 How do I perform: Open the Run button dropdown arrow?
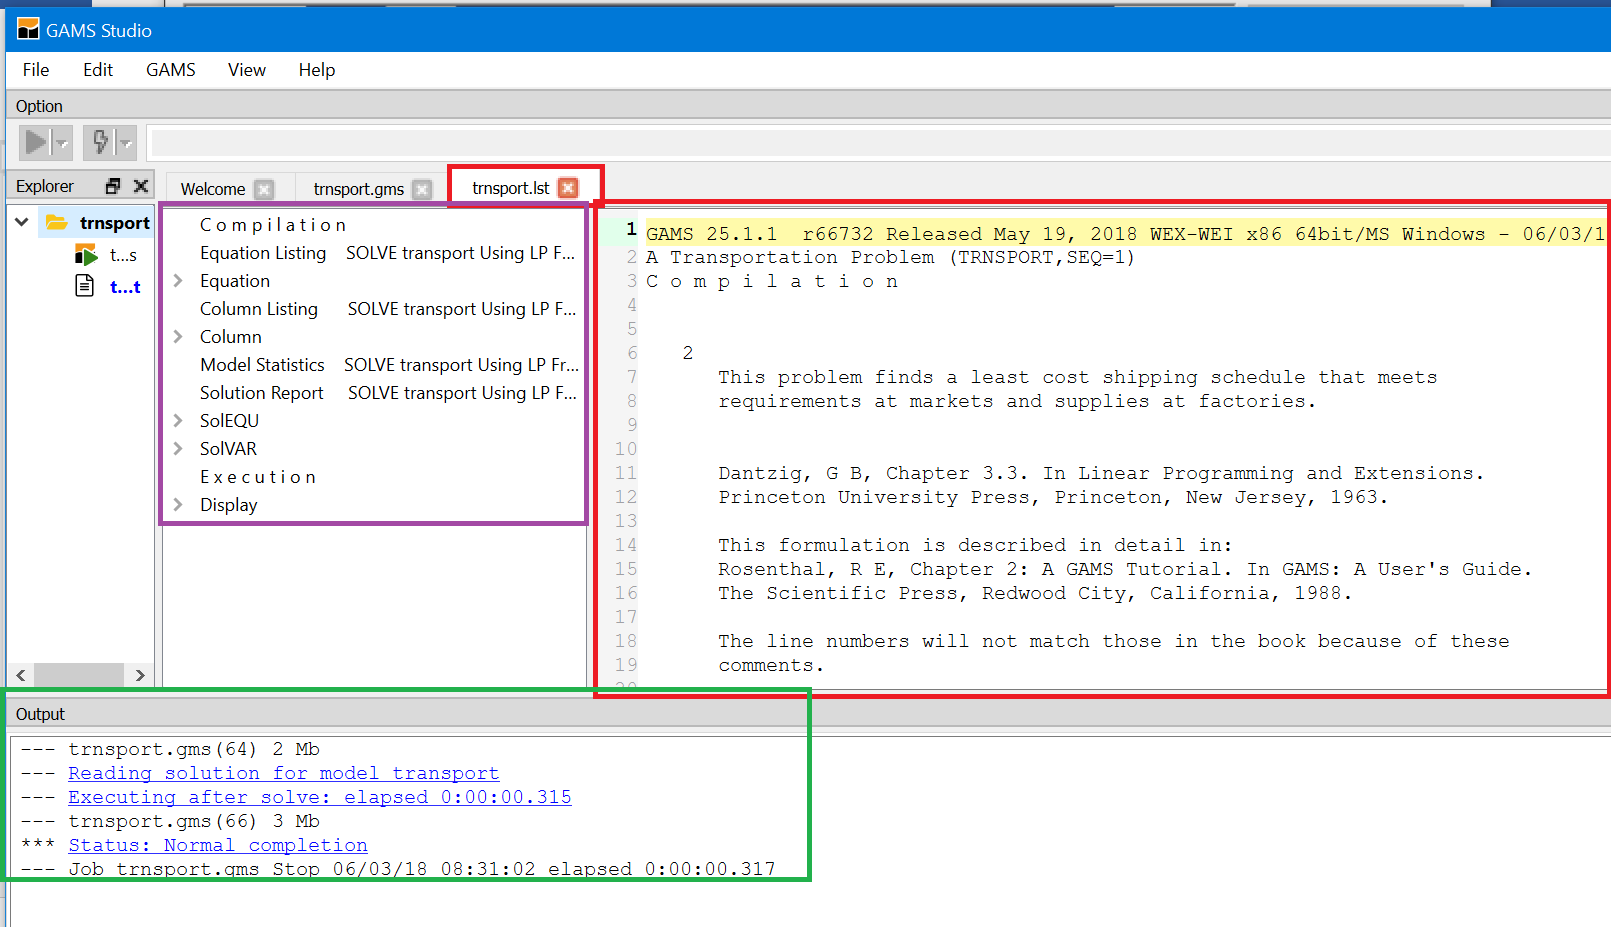click(x=62, y=143)
